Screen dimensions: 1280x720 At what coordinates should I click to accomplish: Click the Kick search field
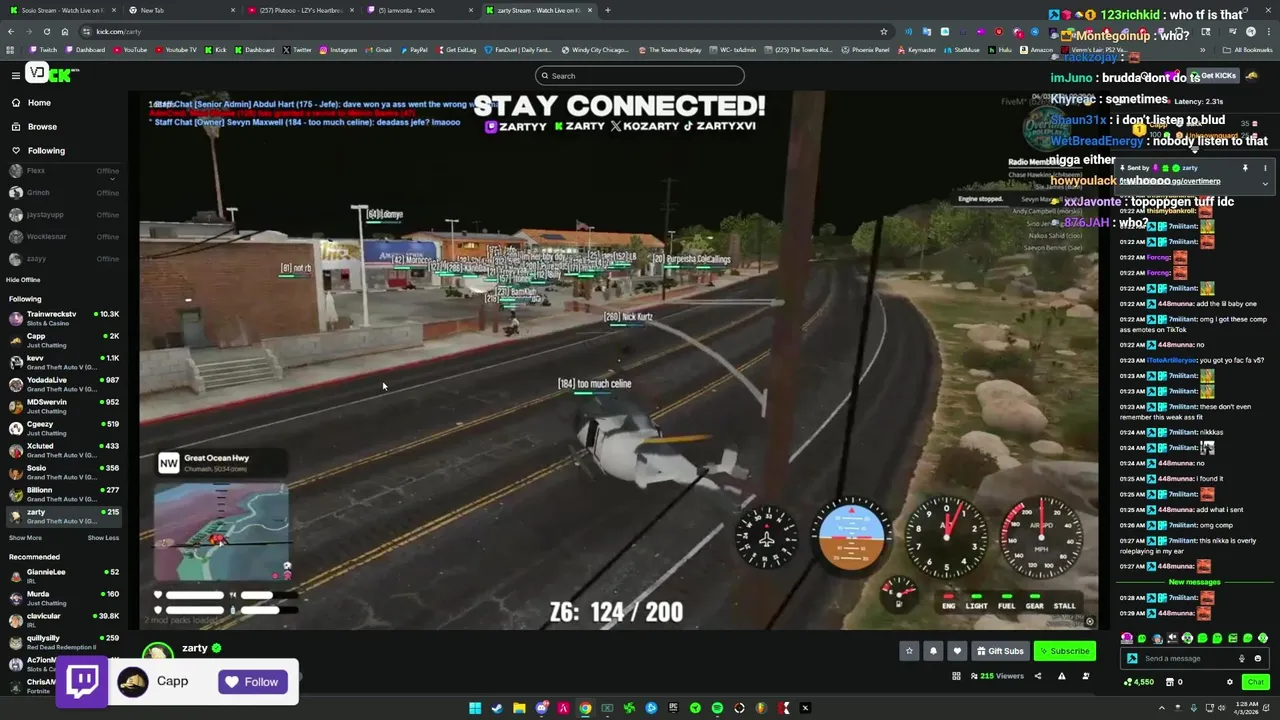click(x=640, y=76)
